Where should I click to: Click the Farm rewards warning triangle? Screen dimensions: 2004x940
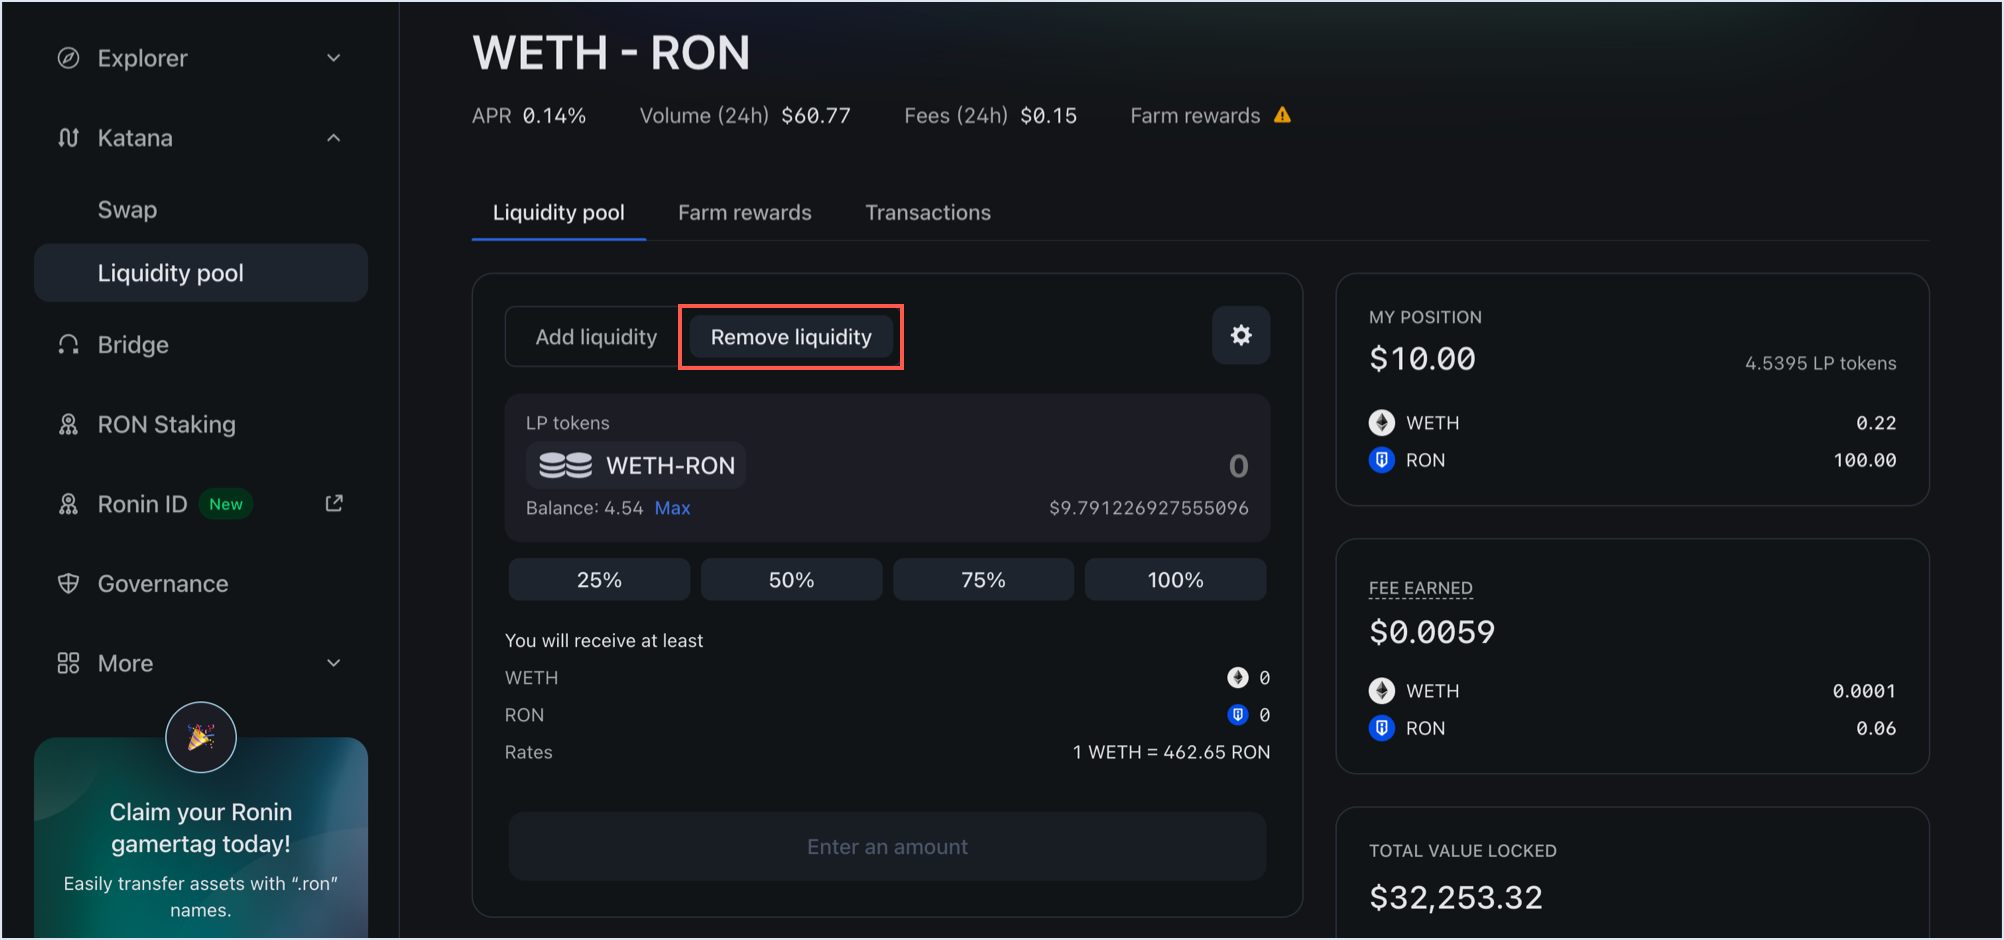point(1282,115)
